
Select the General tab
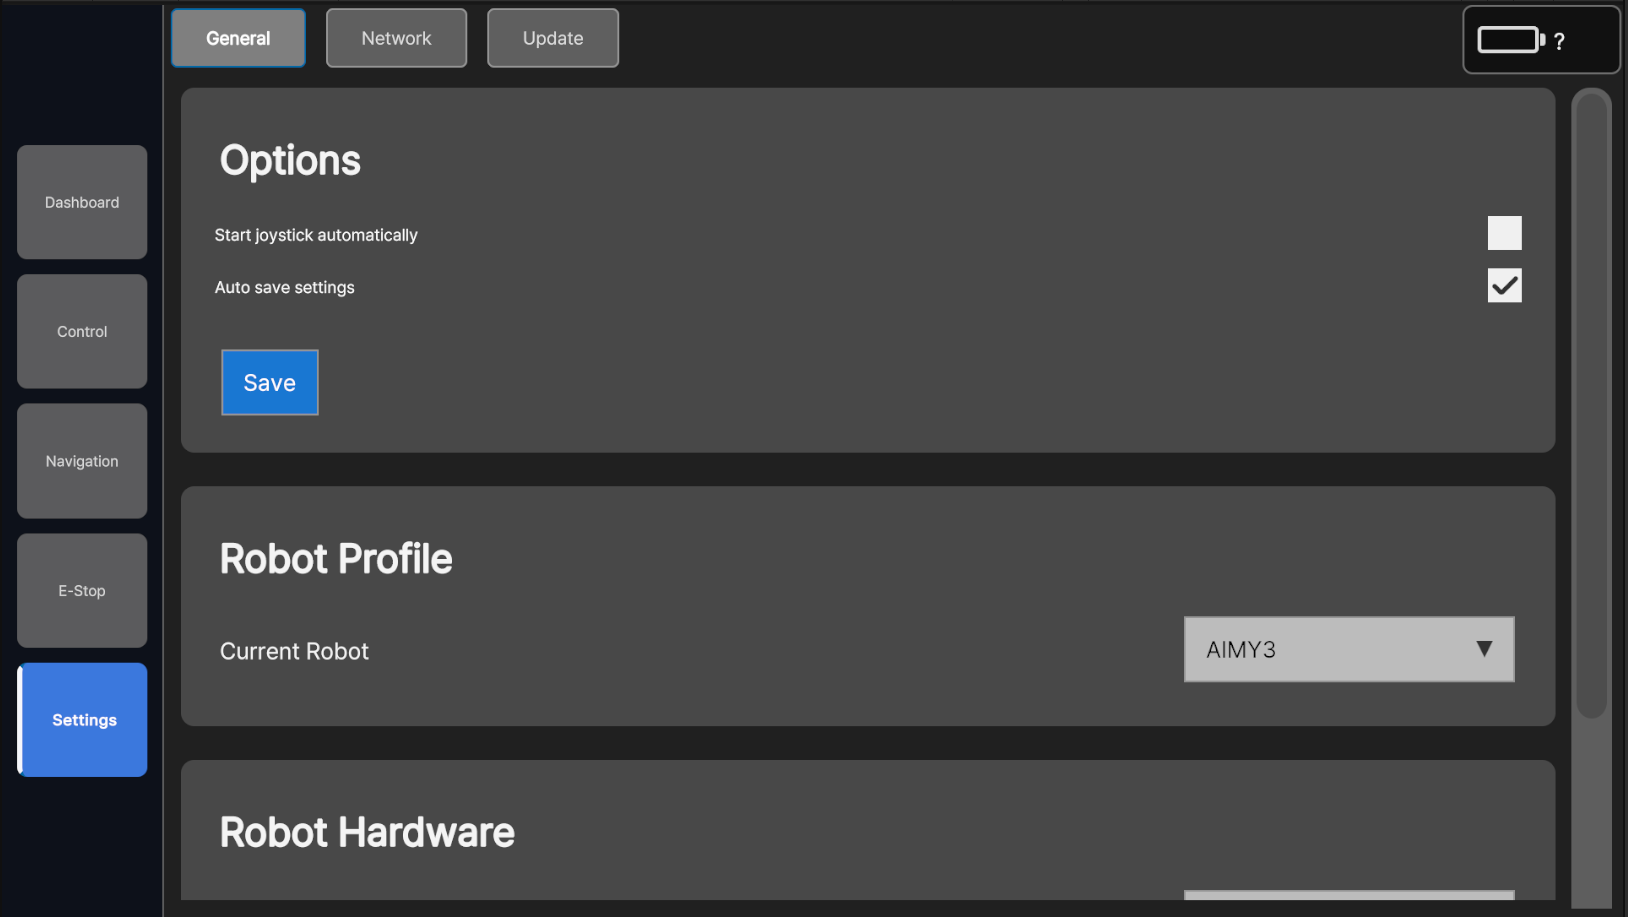click(x=238, y=38)
